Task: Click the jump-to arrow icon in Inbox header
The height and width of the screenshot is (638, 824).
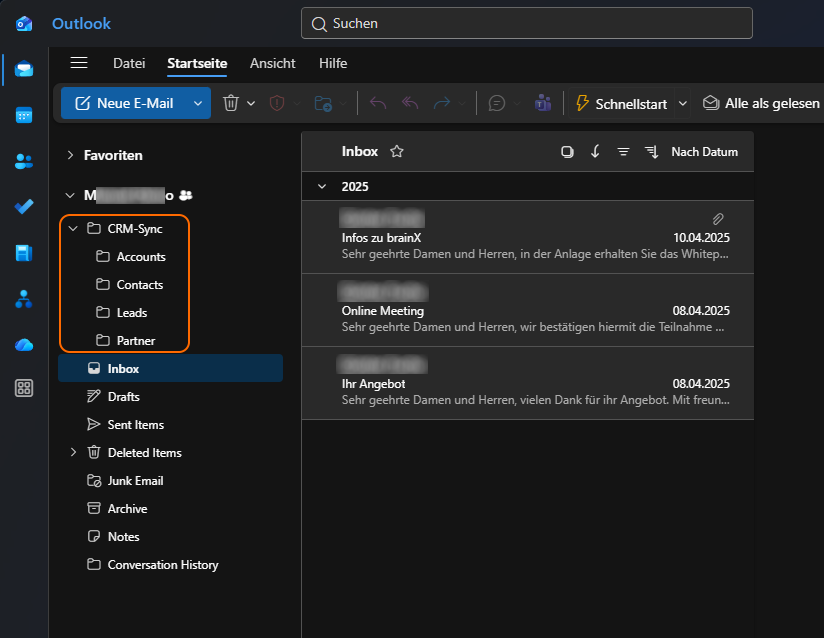Action: 595,152
